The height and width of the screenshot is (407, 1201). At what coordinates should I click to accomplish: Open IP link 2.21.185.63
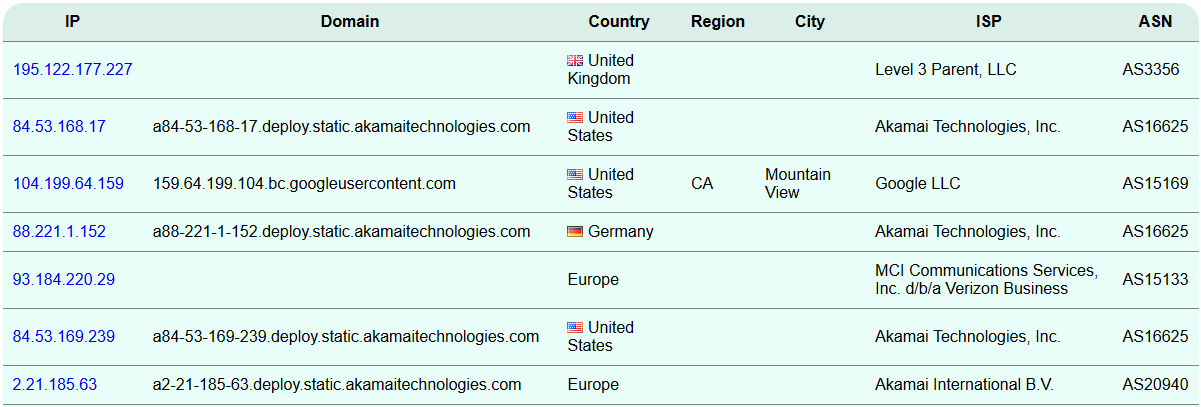pyautogui.click(x=55, y=385)
